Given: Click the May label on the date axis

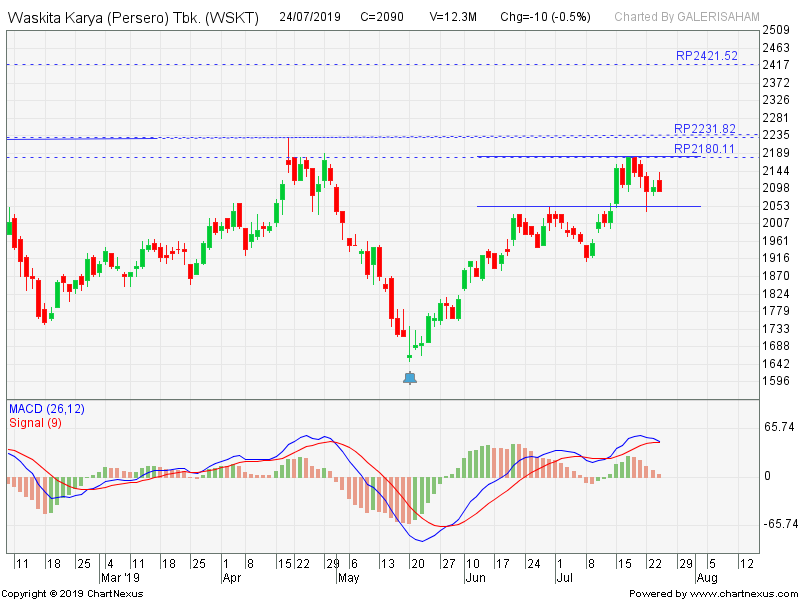Looking at the screenshot, I should pos(347,578).
